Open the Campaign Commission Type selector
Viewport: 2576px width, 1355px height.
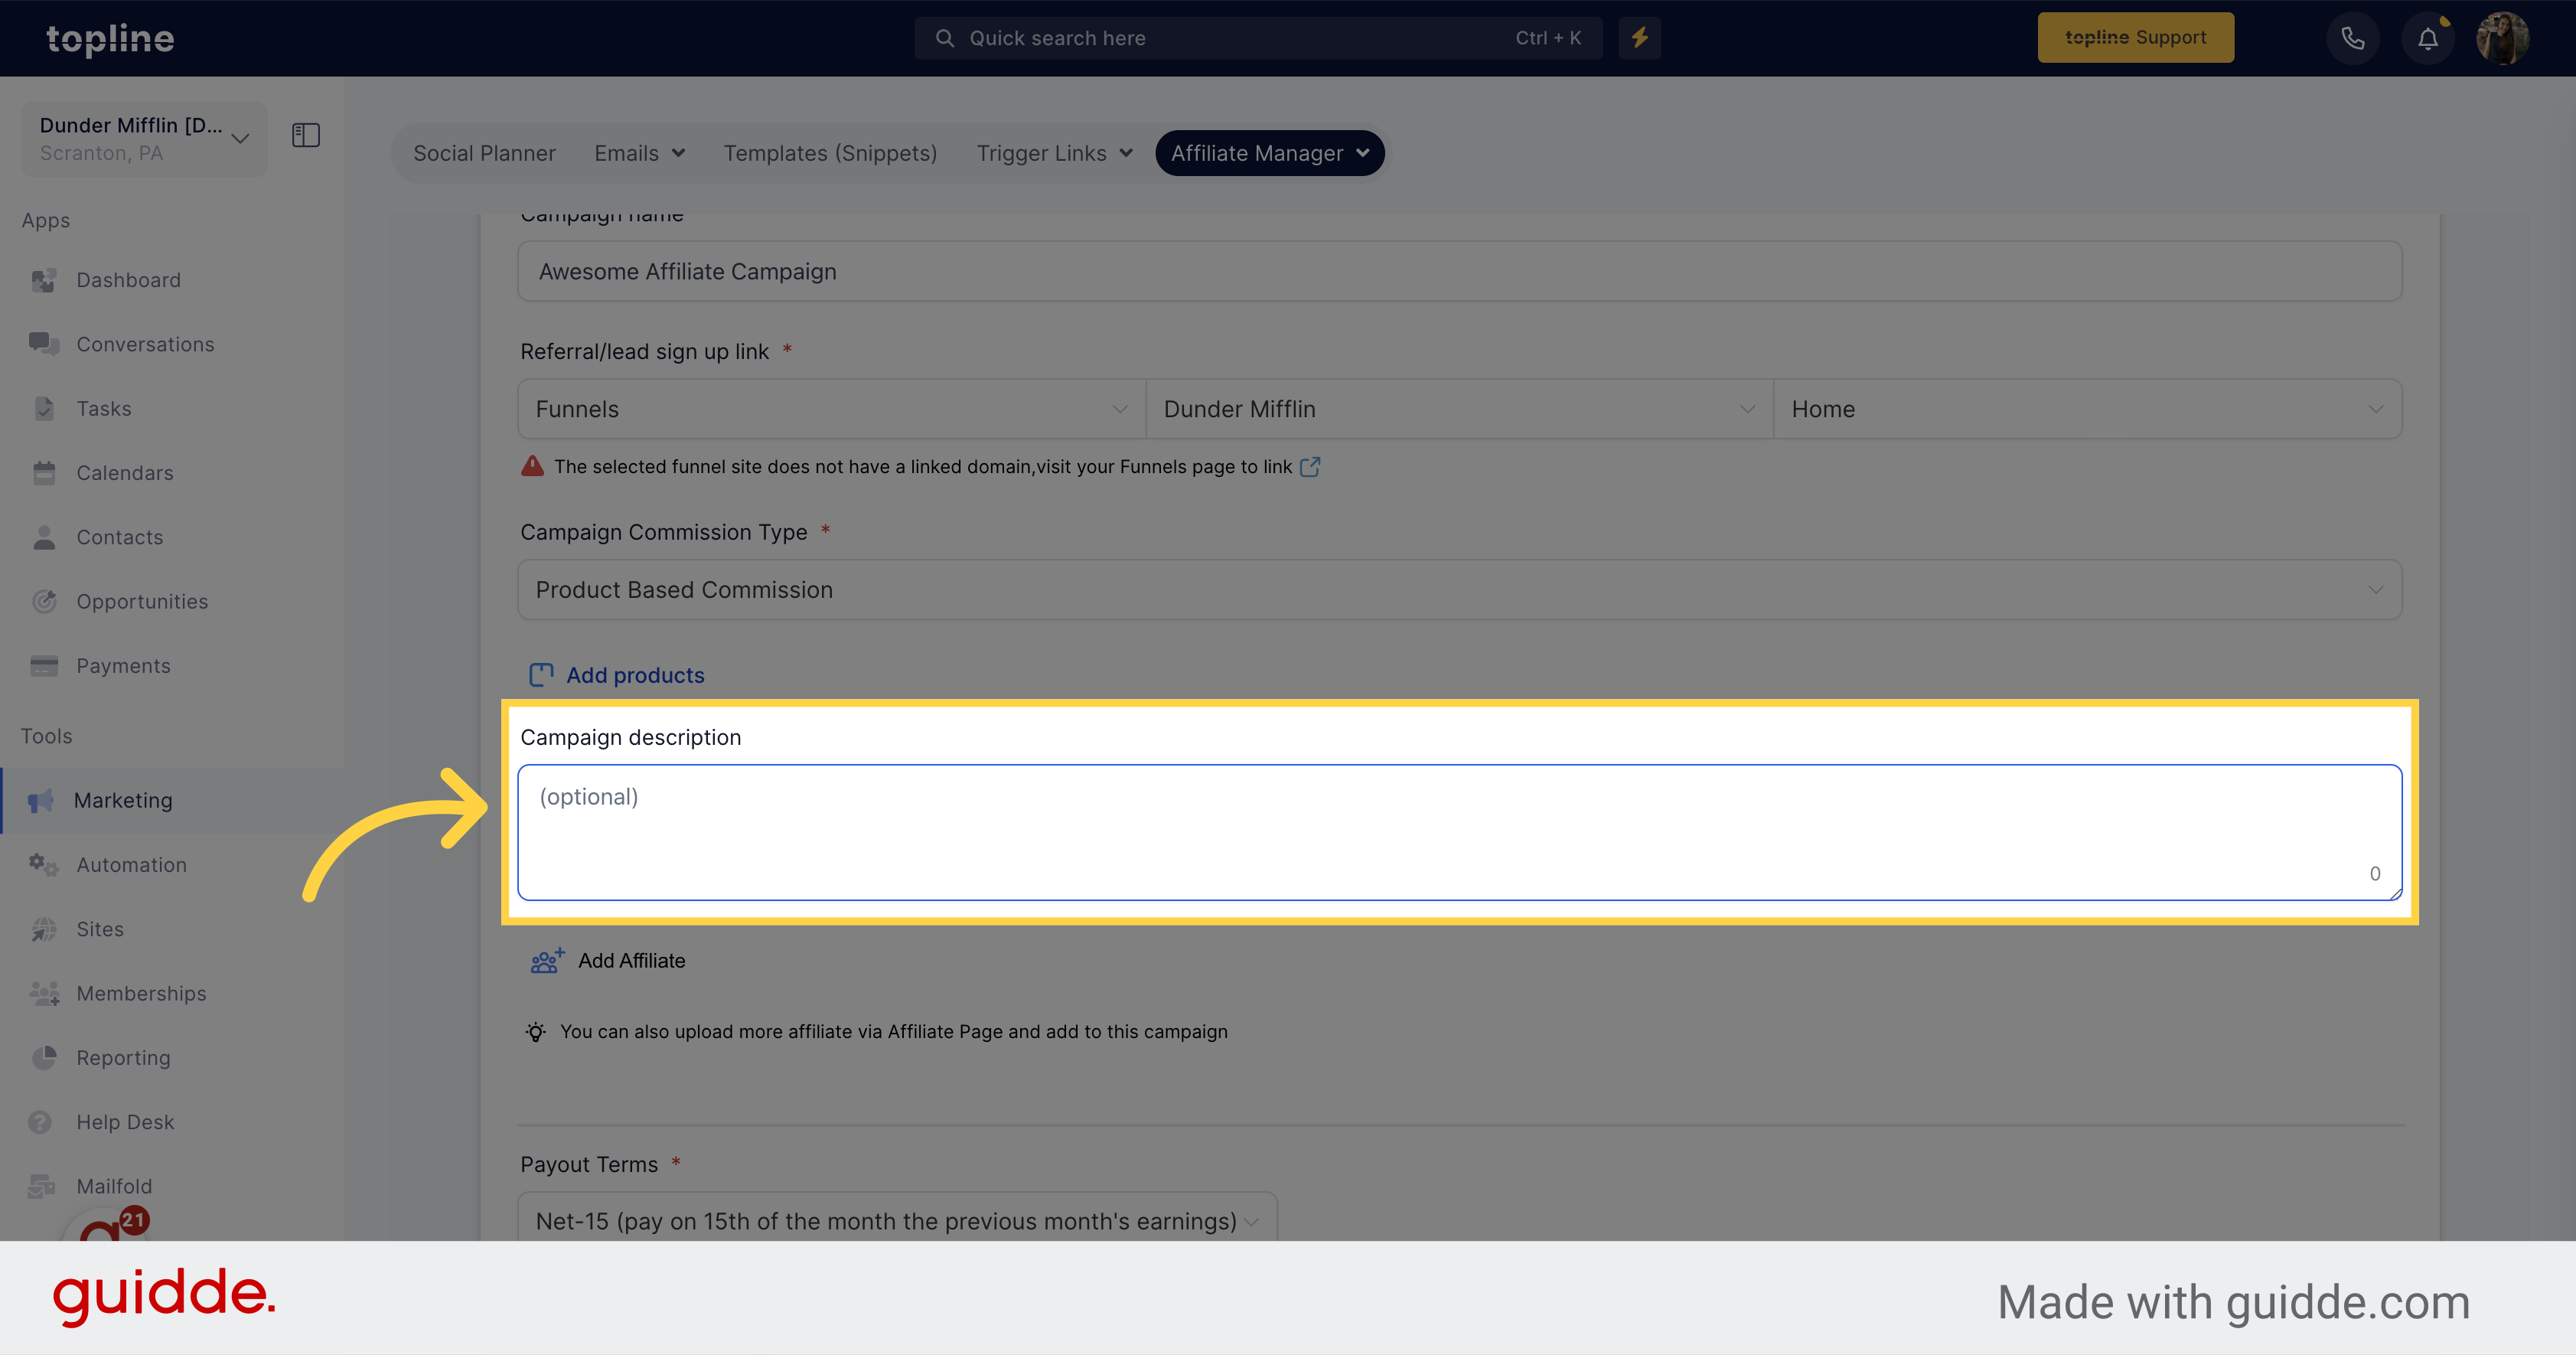pyautogui.click(x=1460, y=589)
